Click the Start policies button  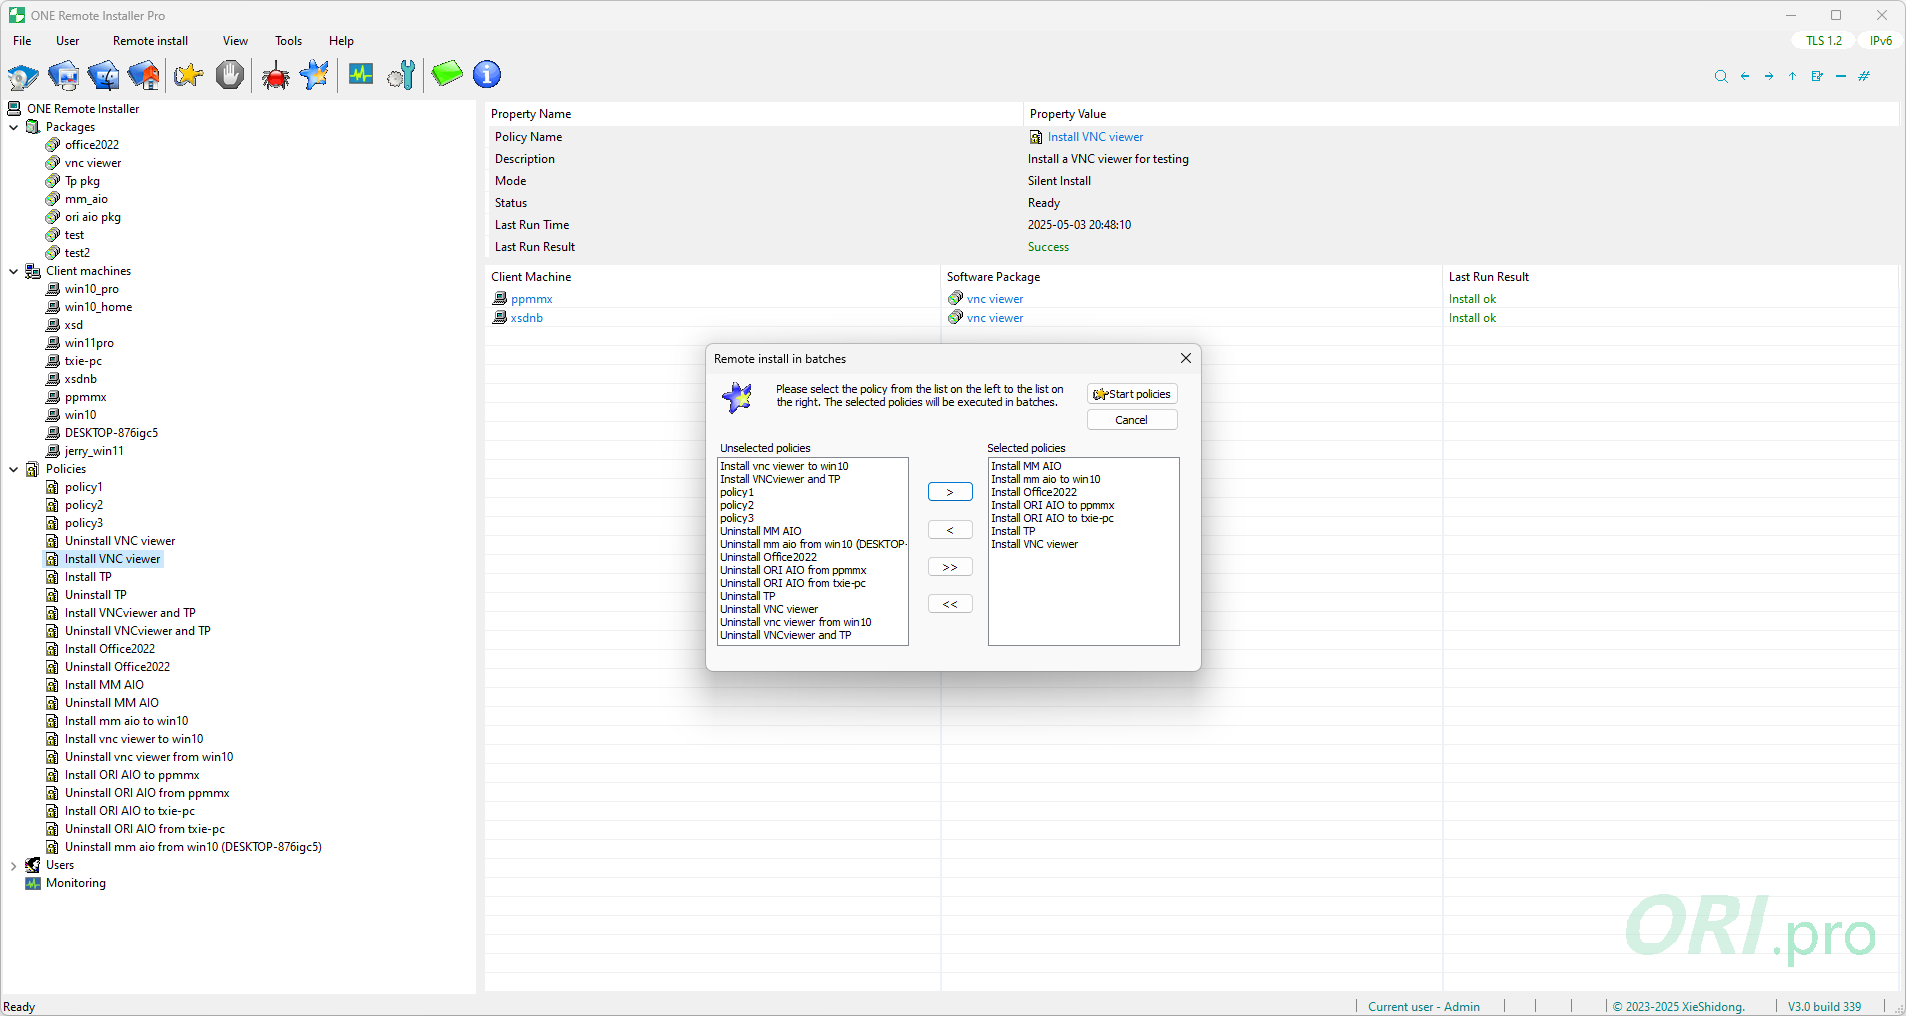[x=1132, y=394]
